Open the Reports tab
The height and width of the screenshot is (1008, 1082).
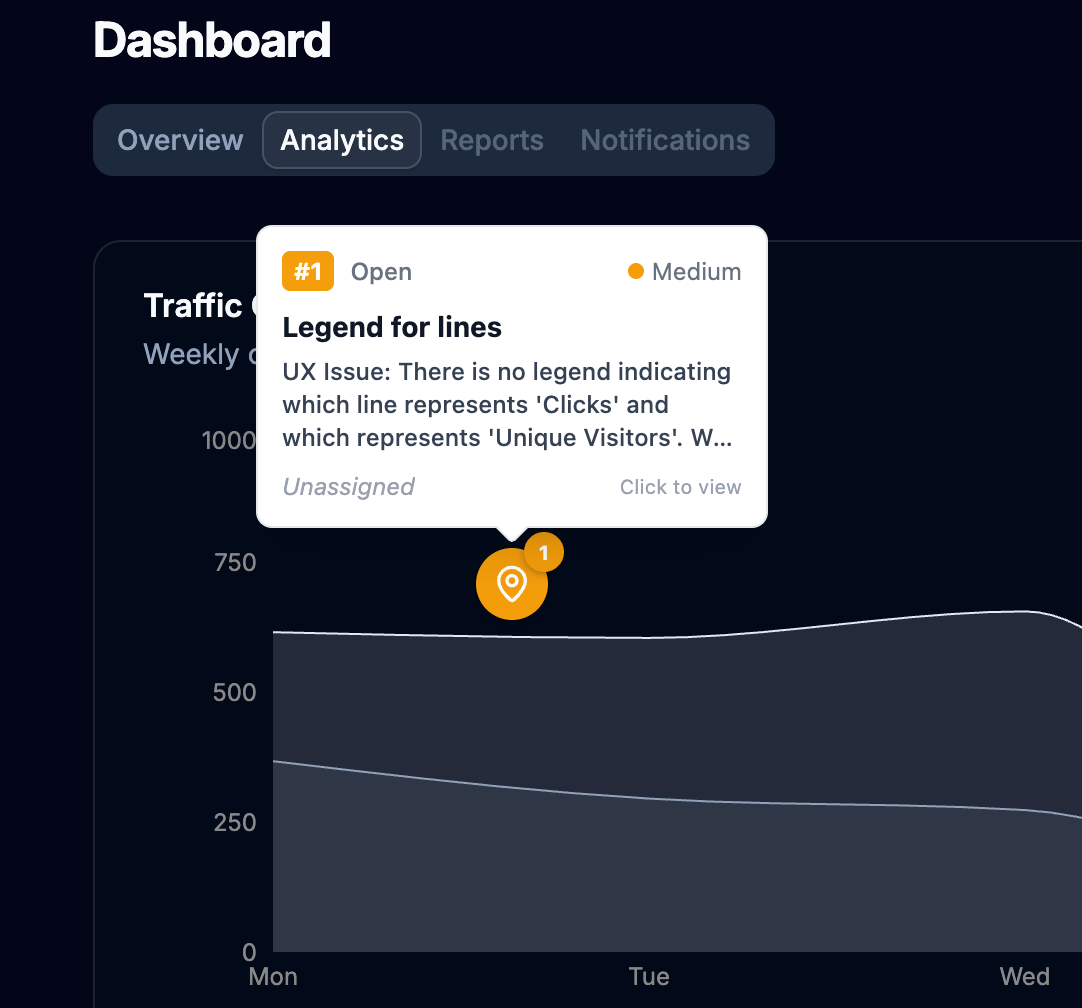coord(492,140)
